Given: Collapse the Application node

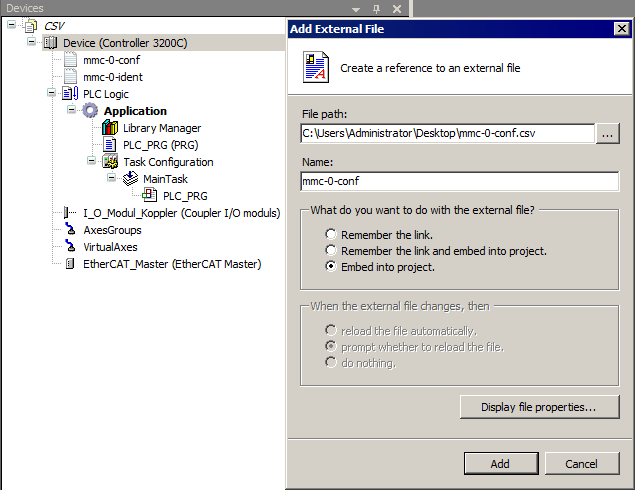Looking at the screenshot, I should click(x=71, y=109).
